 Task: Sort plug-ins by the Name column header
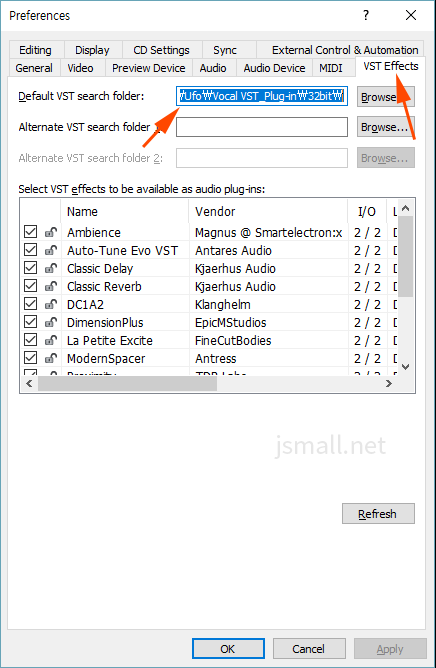click(x=124, y=211)
